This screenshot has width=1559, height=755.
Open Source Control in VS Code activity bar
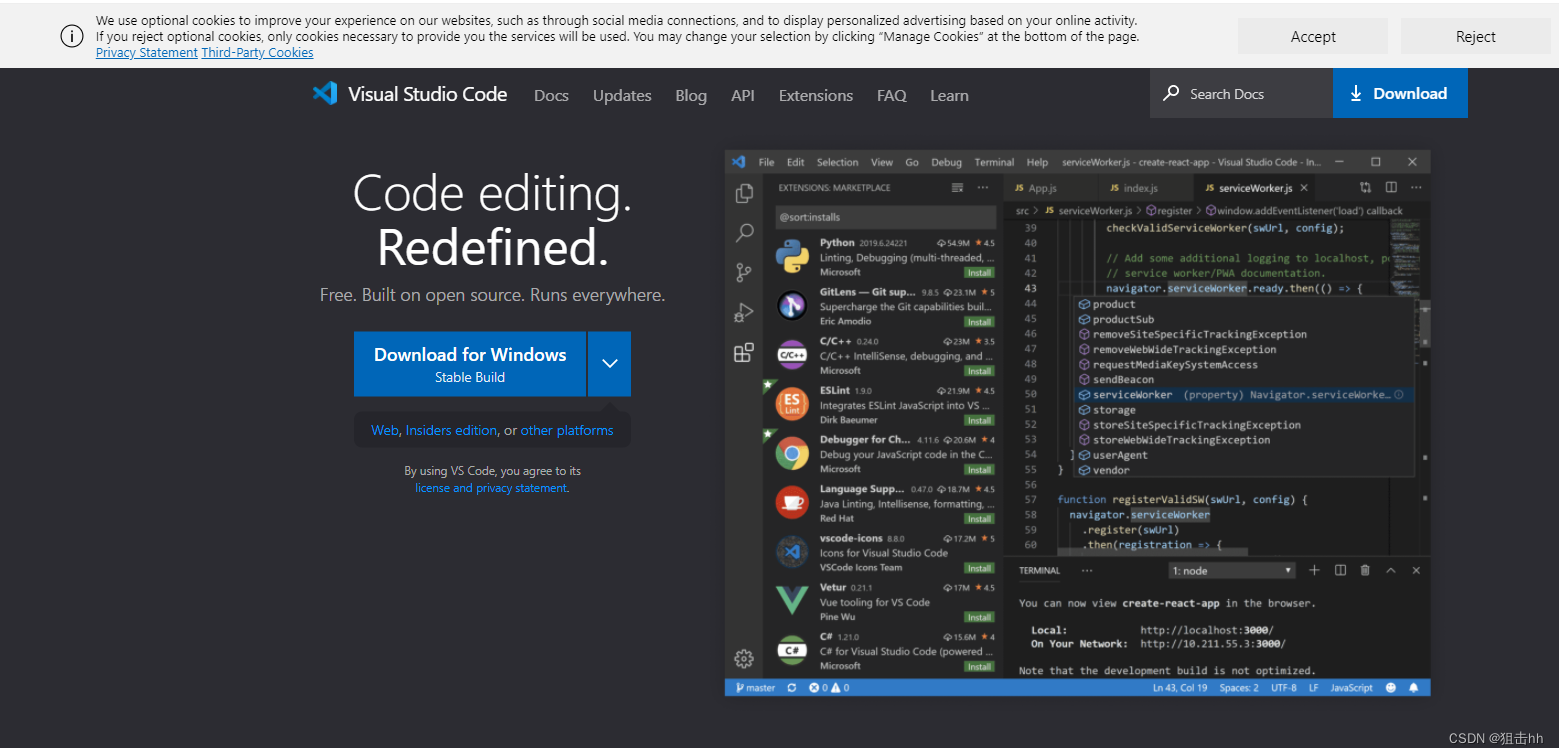pos(744,272)
